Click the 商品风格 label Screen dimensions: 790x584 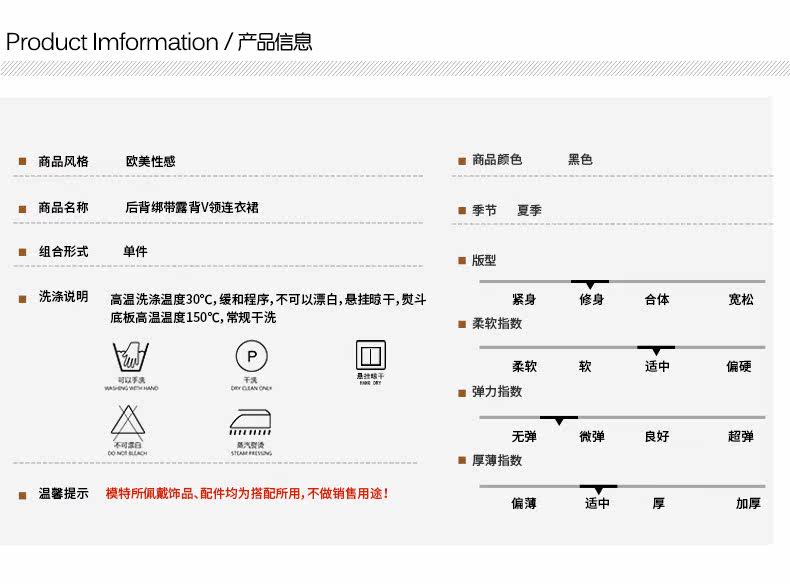click(63, 161)
